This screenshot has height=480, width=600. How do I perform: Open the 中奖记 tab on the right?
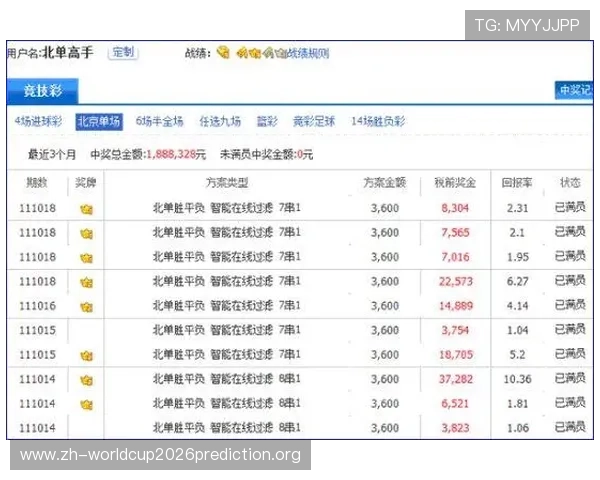(x=574, y=90)
